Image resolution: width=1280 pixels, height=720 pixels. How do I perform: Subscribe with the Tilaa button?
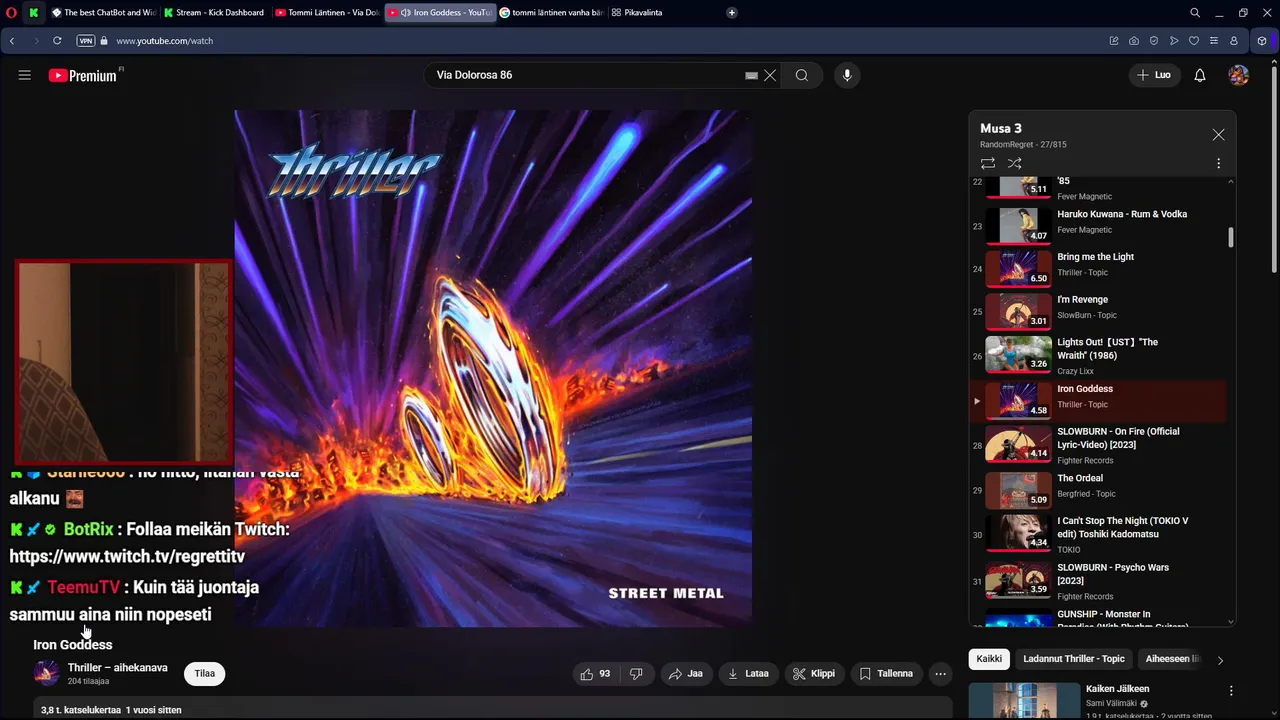click(205, 673)
